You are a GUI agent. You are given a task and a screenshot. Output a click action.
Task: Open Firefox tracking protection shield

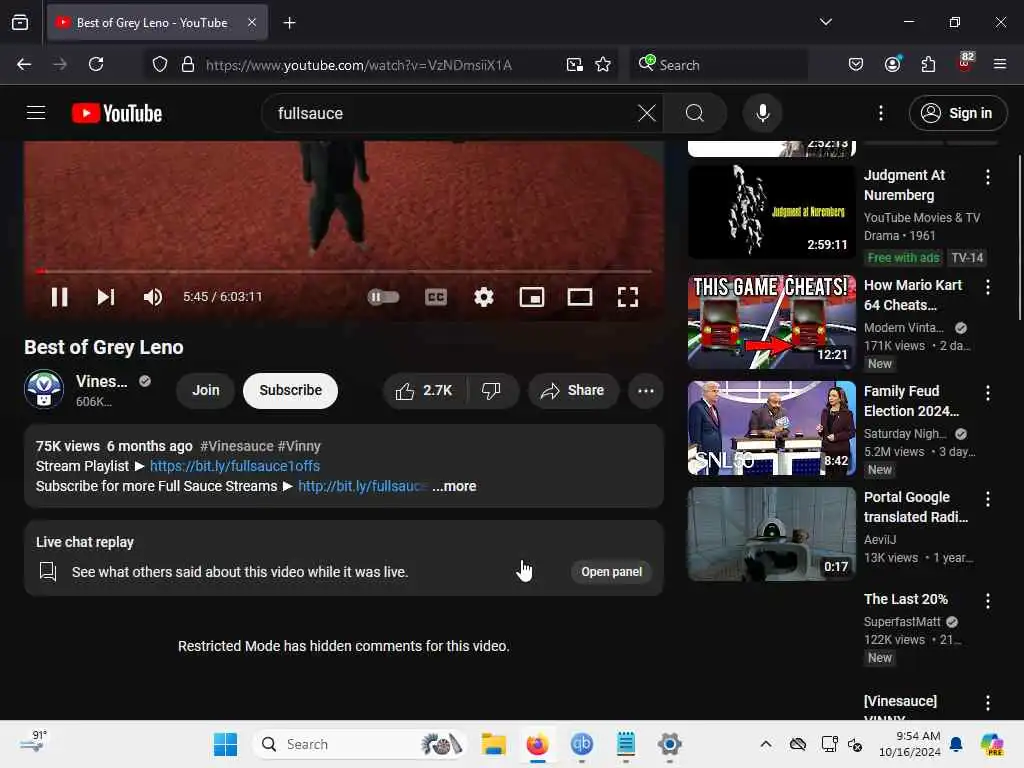(160, 64)
